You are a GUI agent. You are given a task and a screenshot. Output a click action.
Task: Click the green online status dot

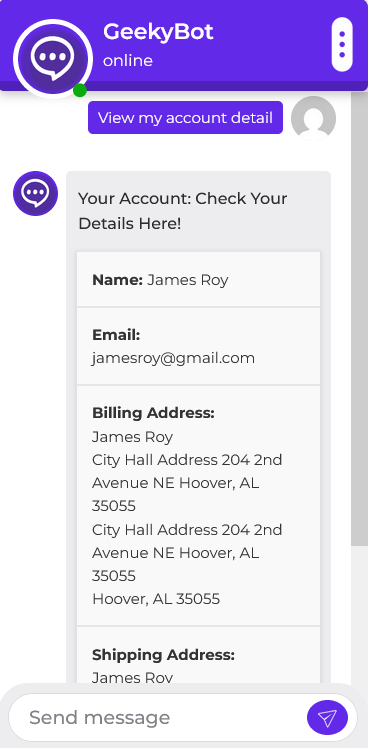80,90
